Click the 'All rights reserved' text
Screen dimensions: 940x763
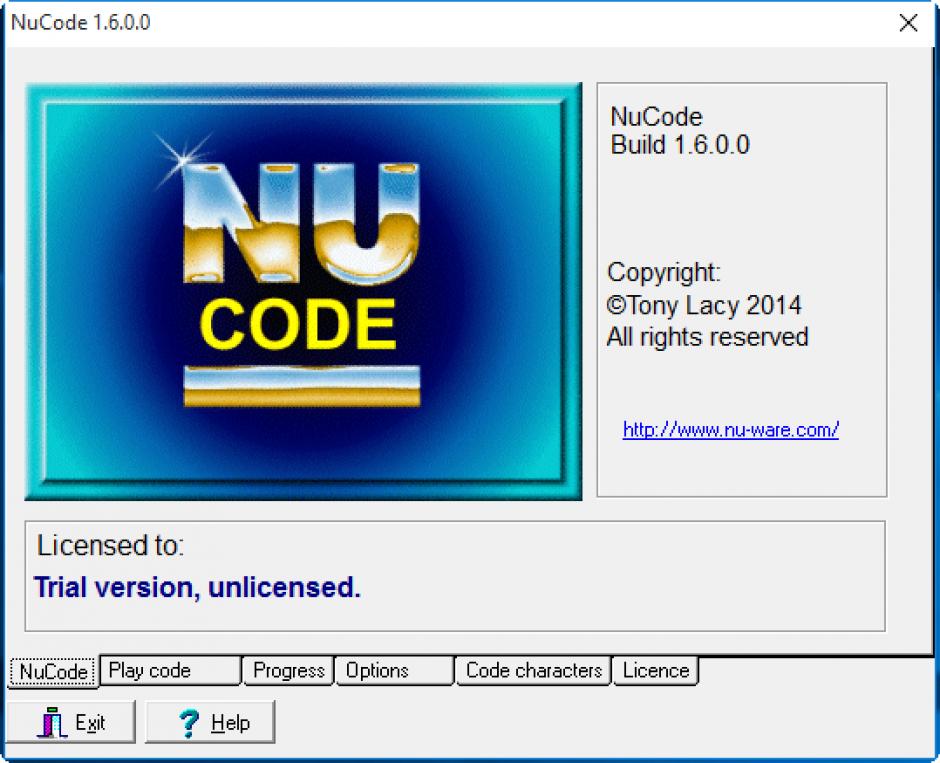(707, 337)
